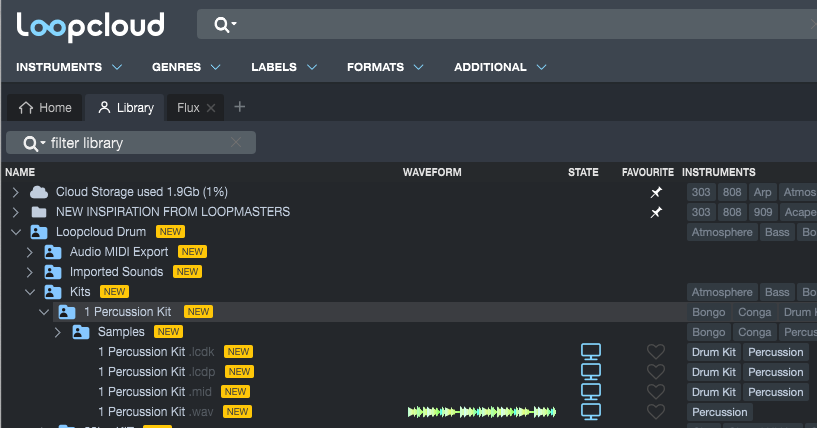Click in the filter library field
The image size is (817, 428).
click(x=131, y=143)
